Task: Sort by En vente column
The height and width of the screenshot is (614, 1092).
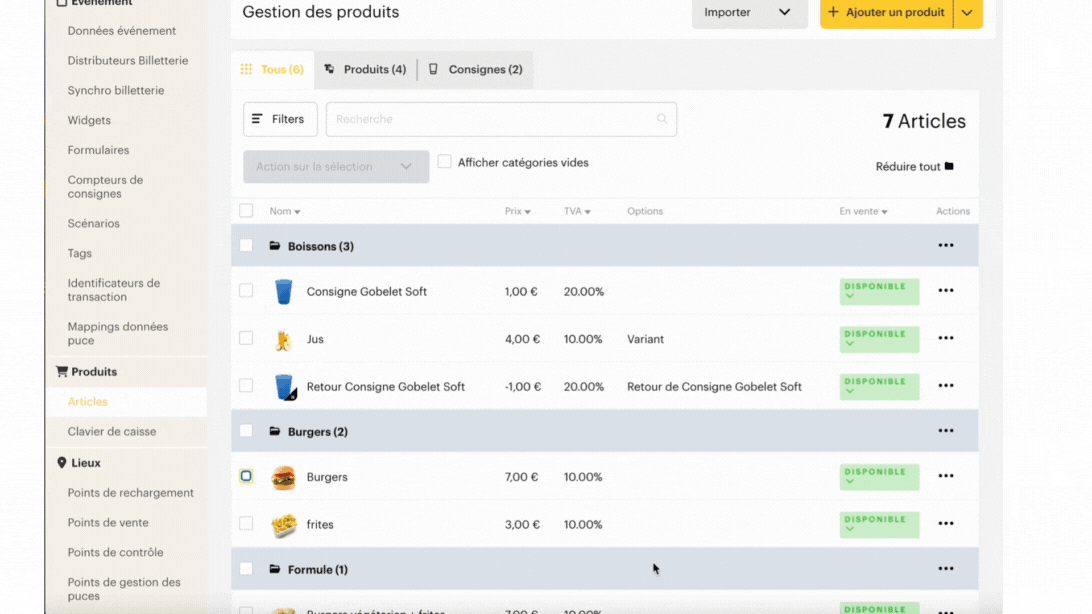Action: [x=863, y=211]
